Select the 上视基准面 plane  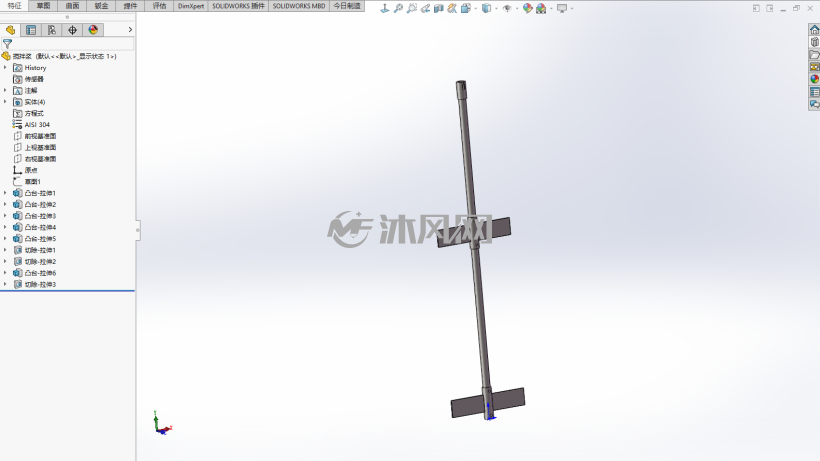coord(35,147)
